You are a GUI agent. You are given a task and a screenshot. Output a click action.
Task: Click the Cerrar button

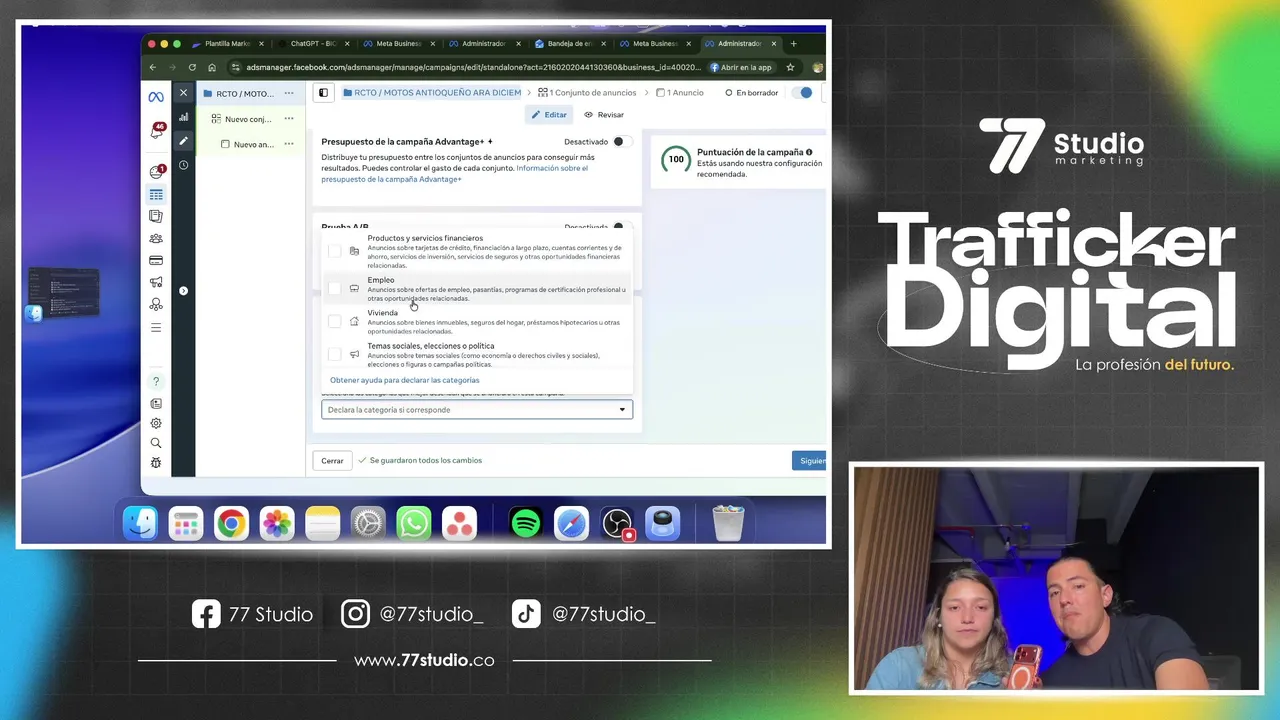point(332,461)
